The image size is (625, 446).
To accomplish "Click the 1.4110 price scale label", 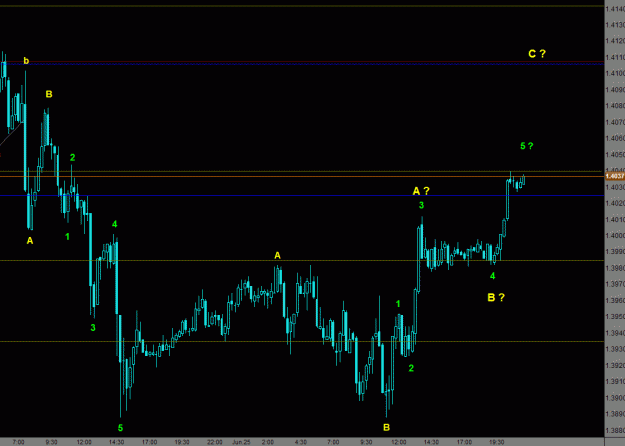I will coord(615,57).
